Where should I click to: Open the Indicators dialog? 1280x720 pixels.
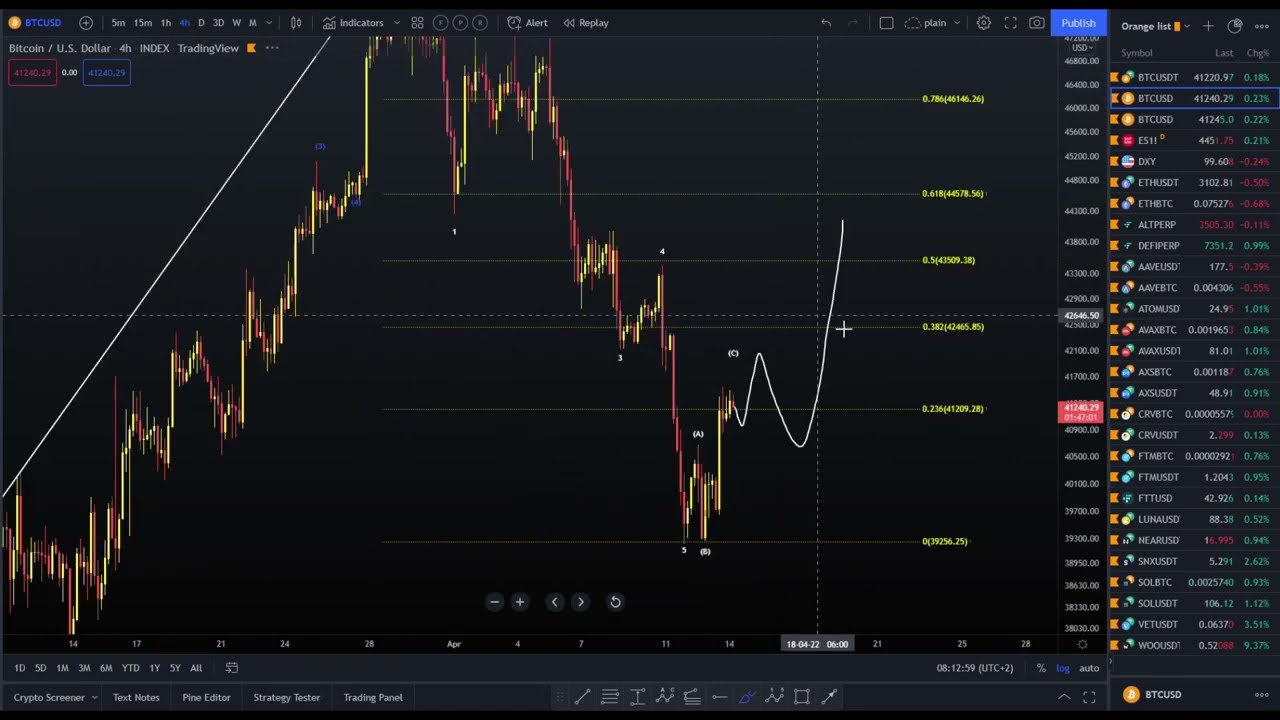click(x=353, y=22)
